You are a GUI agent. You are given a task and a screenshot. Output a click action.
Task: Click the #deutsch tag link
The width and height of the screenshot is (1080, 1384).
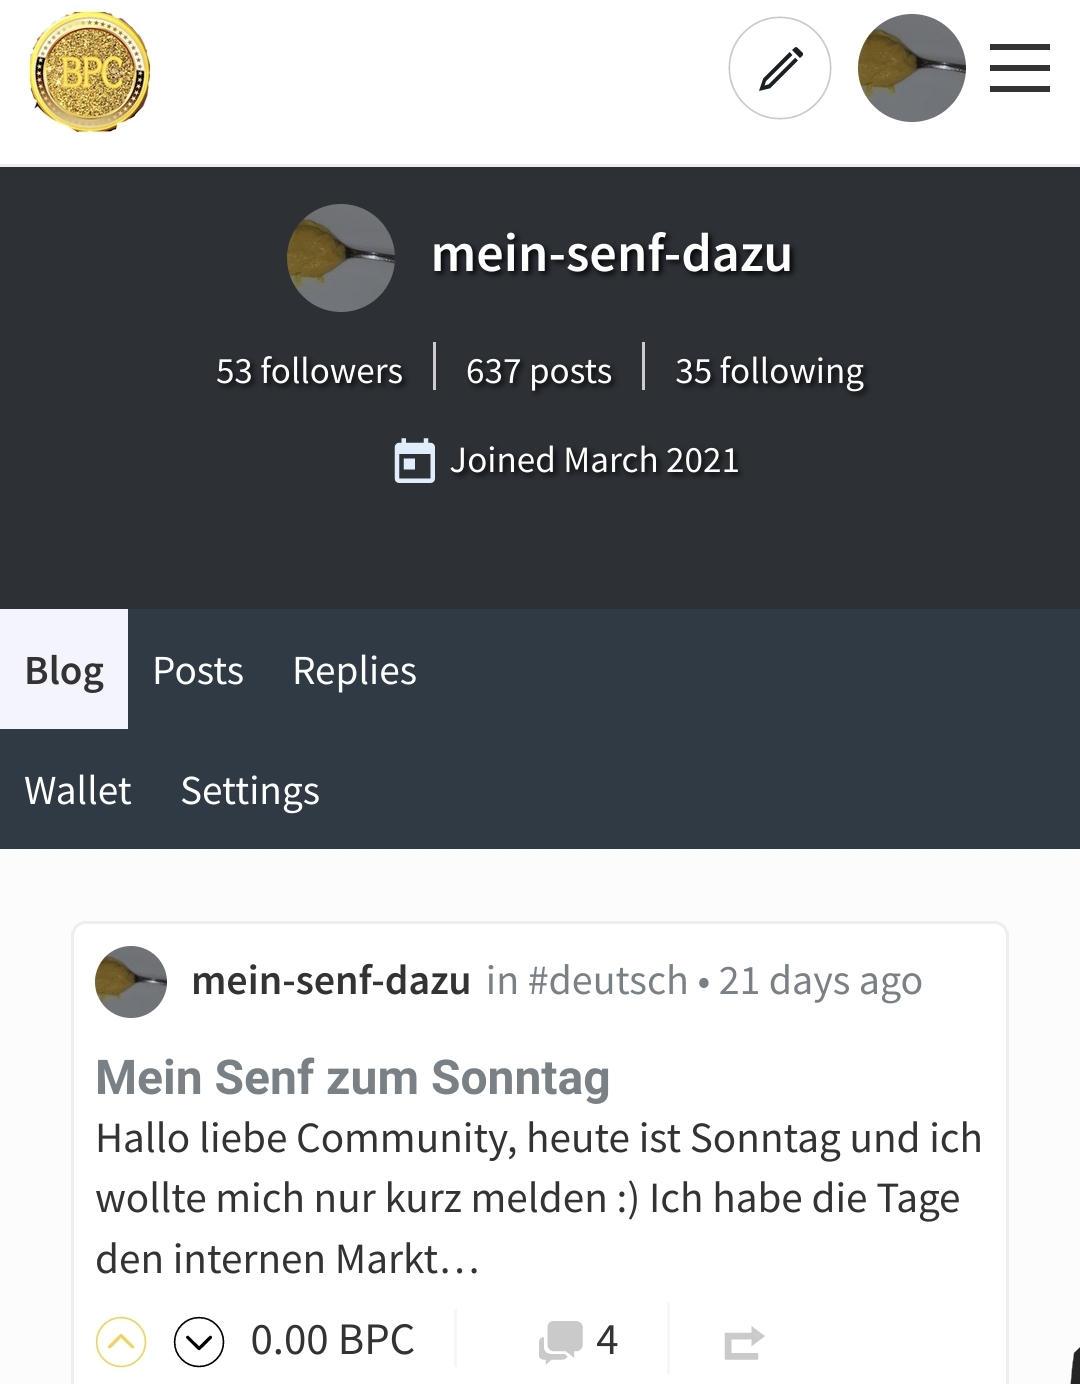[x=607, y=981]
